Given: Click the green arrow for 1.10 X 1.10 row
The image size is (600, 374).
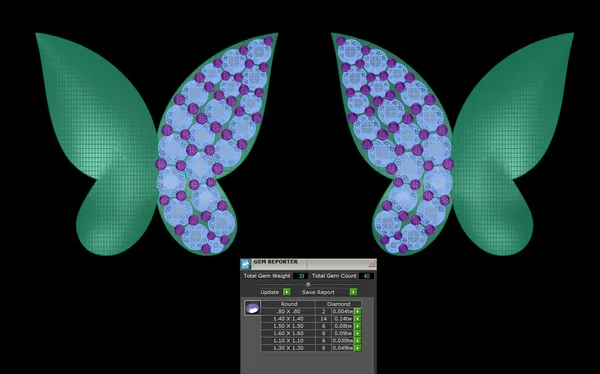Looking at the screenshot, I should (x=357, y=340).
